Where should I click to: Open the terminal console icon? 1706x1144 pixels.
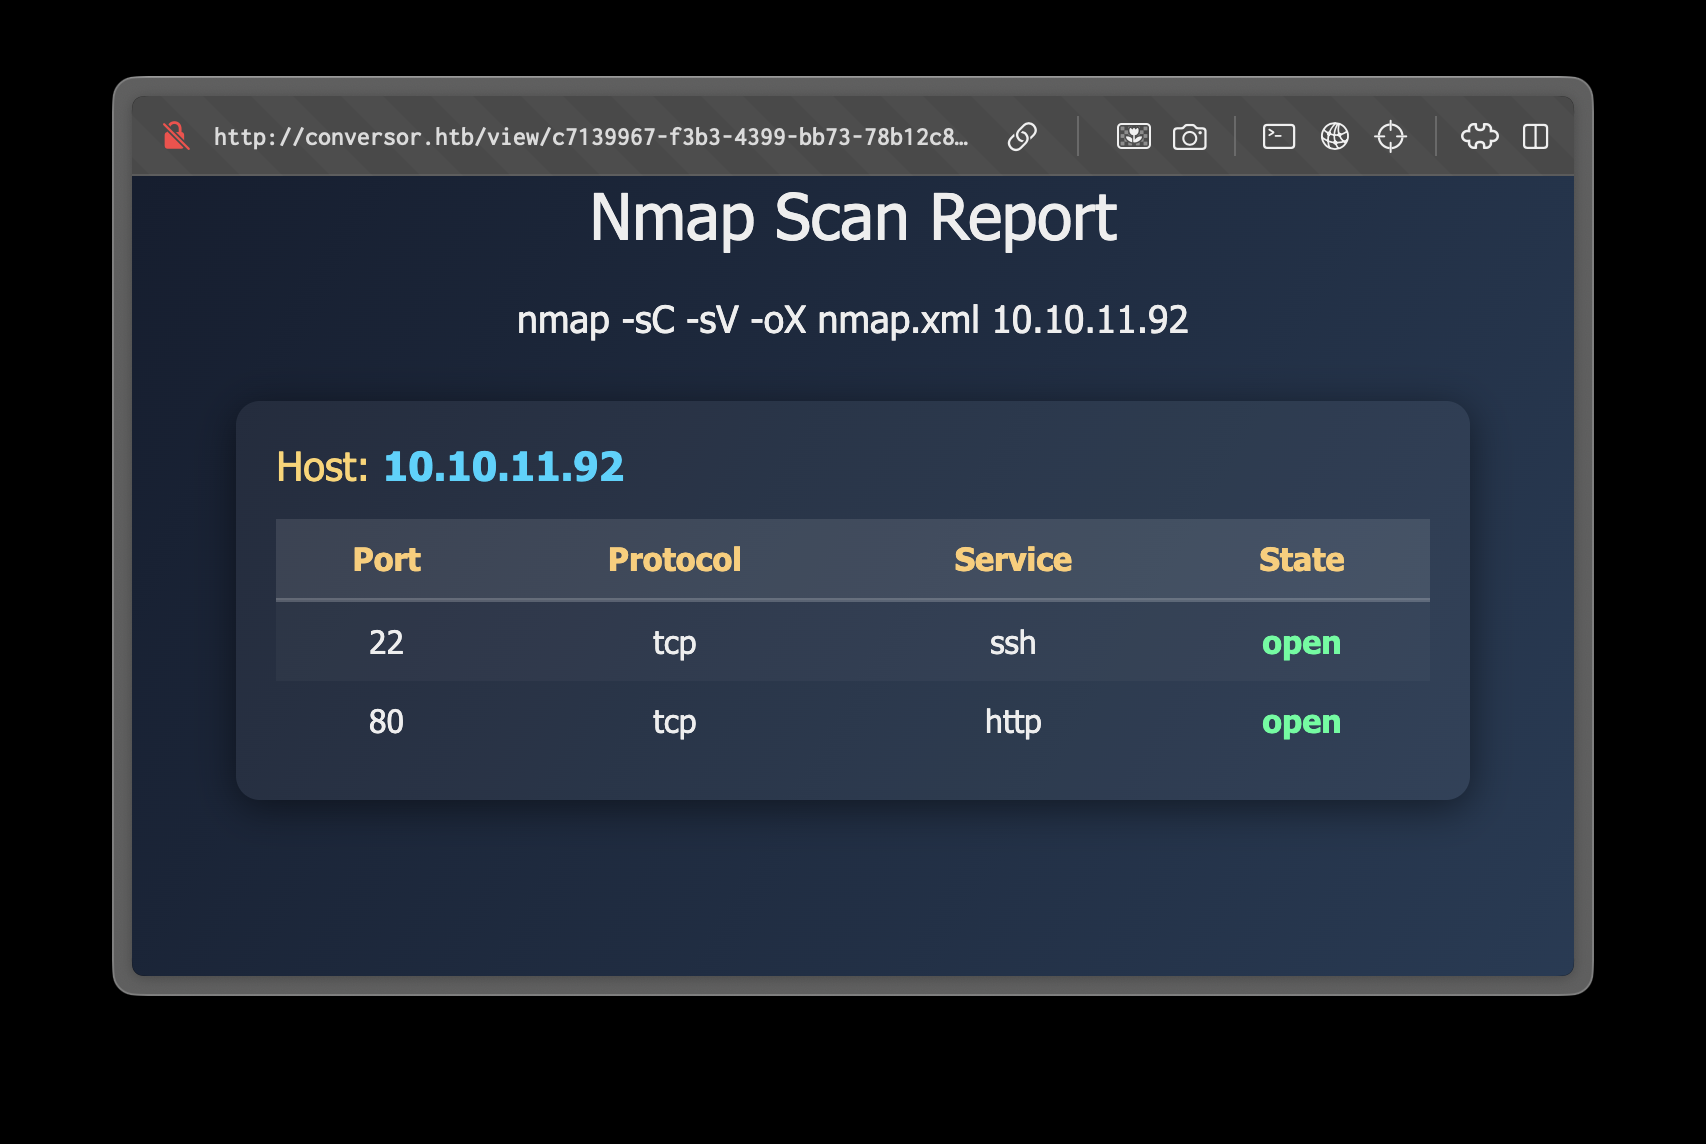[1278, 136]
